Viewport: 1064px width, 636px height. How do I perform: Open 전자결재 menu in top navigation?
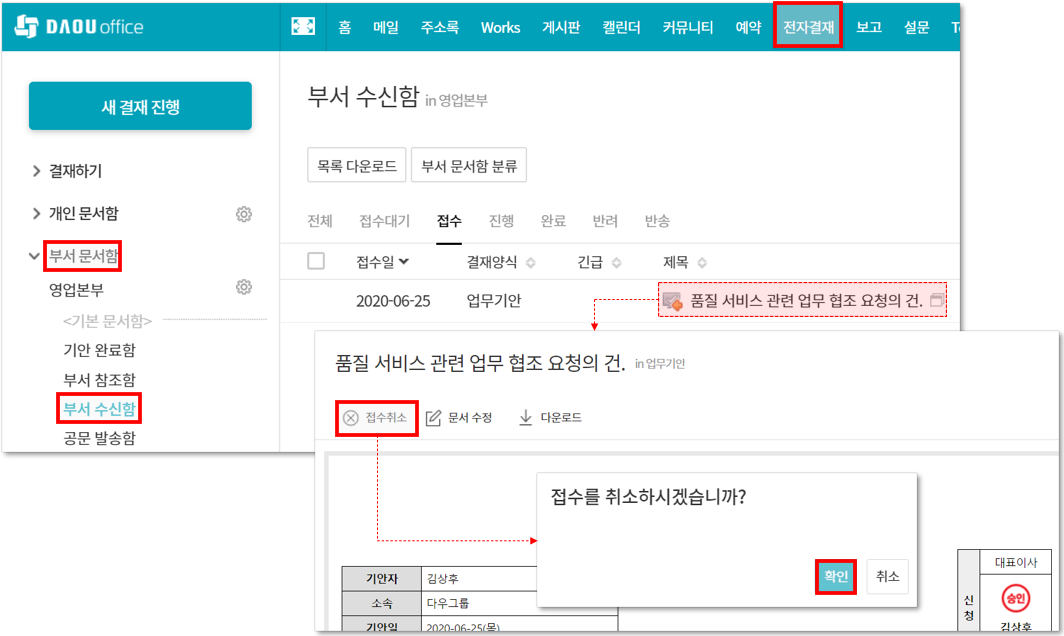[x=808, y=27]
